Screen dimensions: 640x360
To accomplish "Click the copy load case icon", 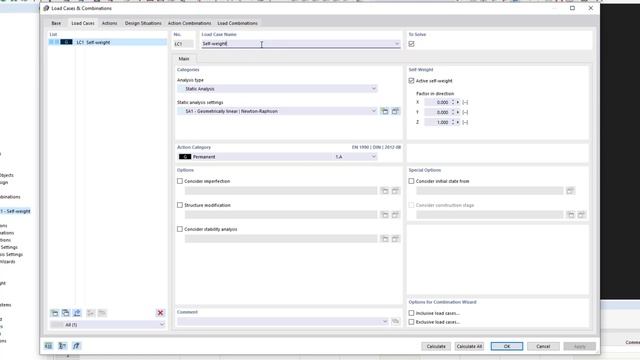I will point(66,313).
